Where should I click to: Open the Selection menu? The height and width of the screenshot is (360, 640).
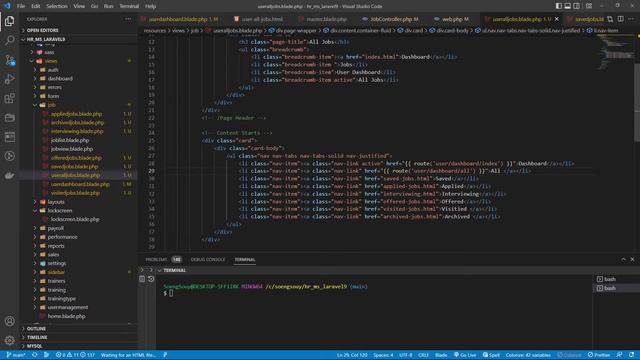pyautogui.click(x=57, y=6)
